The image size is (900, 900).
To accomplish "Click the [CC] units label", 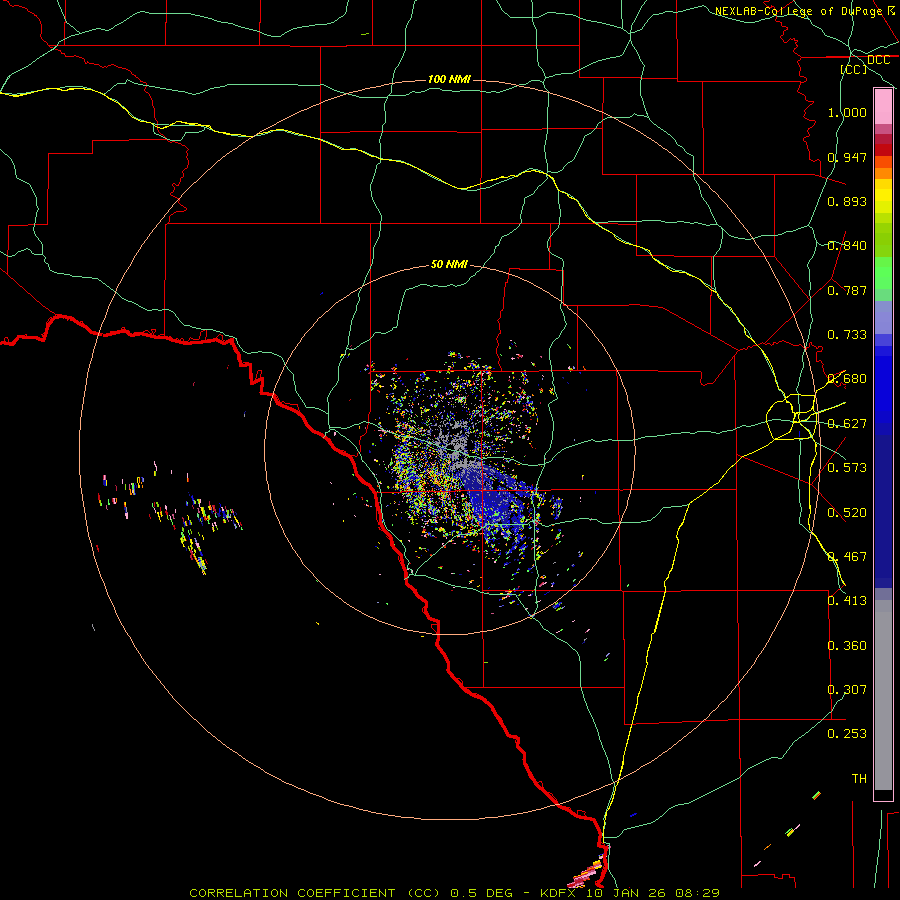I will tap(854, 69).
